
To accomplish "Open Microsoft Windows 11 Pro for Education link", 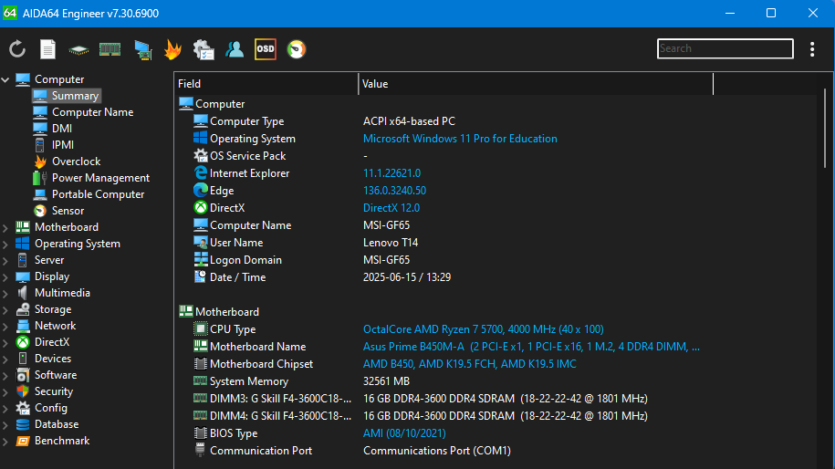I will click(460, 138).
